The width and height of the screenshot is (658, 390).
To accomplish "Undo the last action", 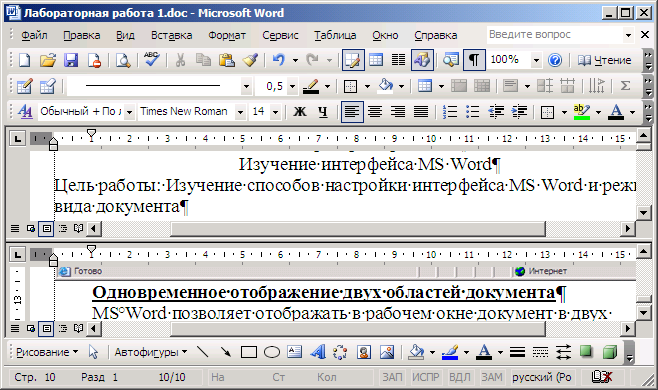I will (x=279, y=60).
